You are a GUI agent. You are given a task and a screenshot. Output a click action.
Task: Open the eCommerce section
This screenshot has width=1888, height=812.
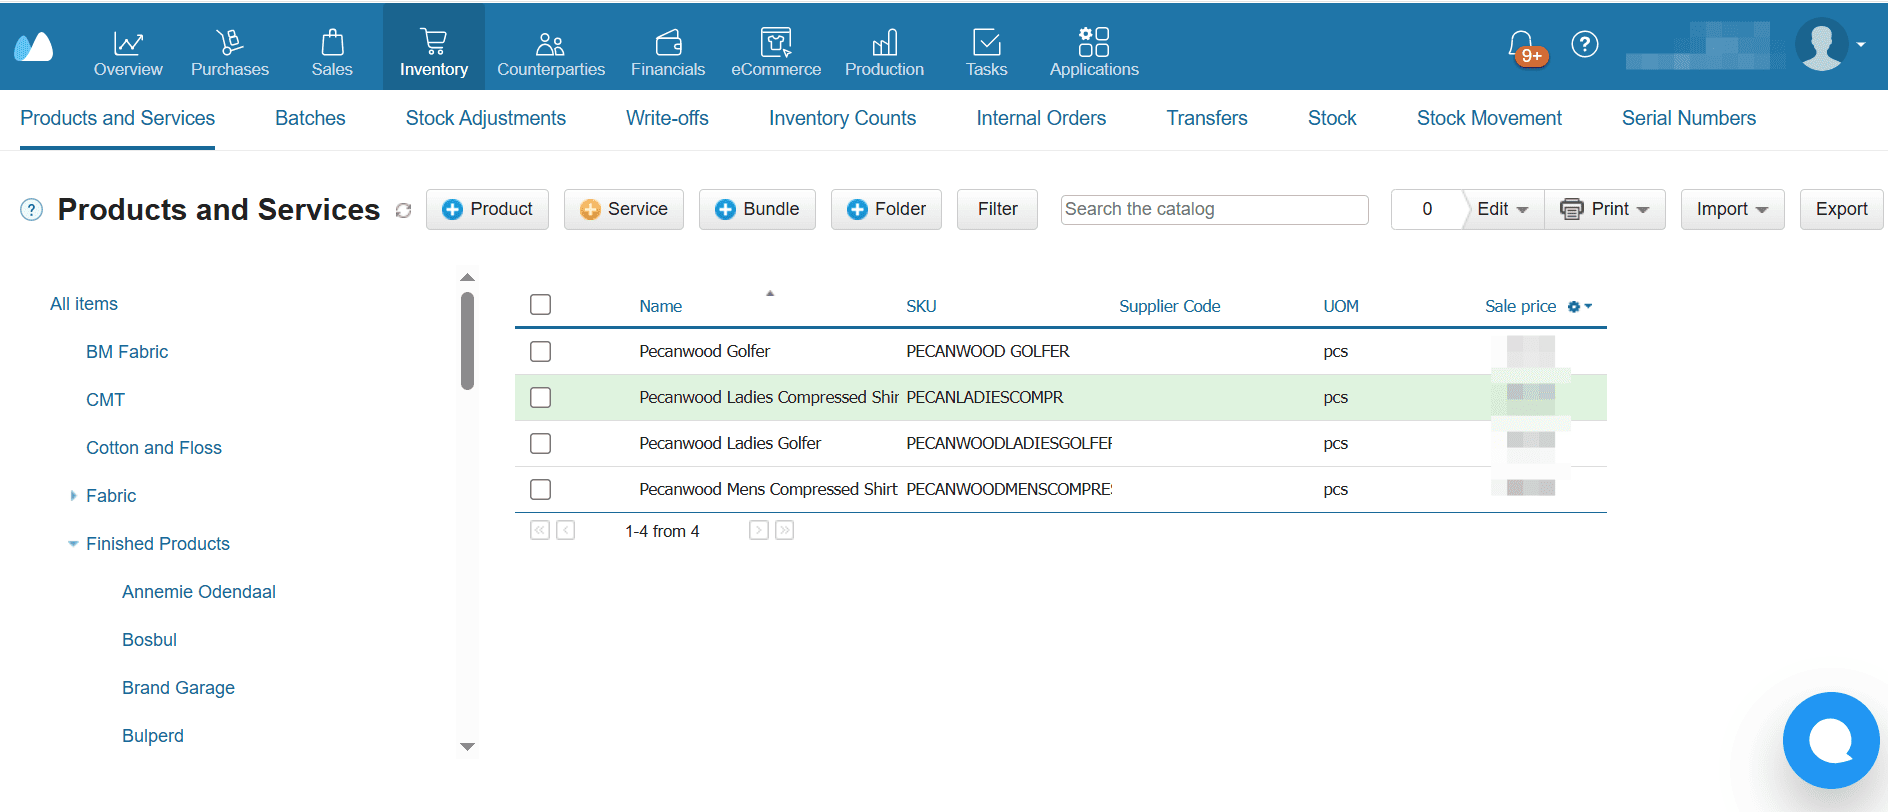(776, 53)
